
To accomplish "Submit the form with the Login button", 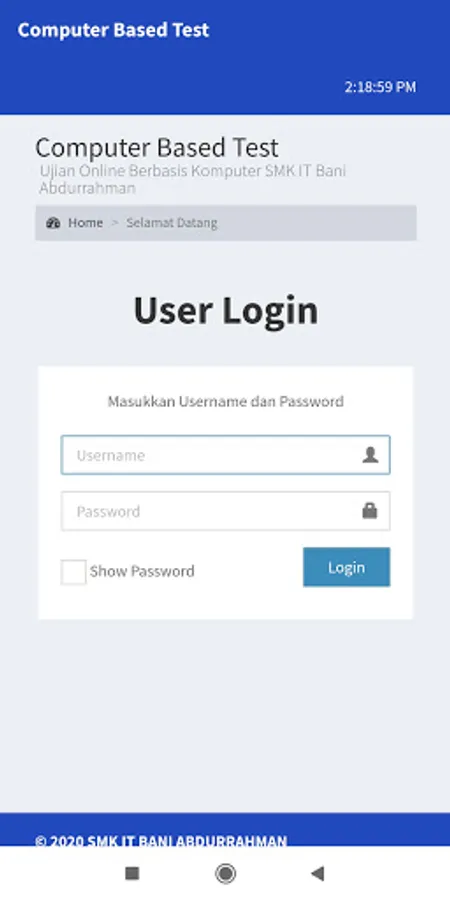I will 347,567.
